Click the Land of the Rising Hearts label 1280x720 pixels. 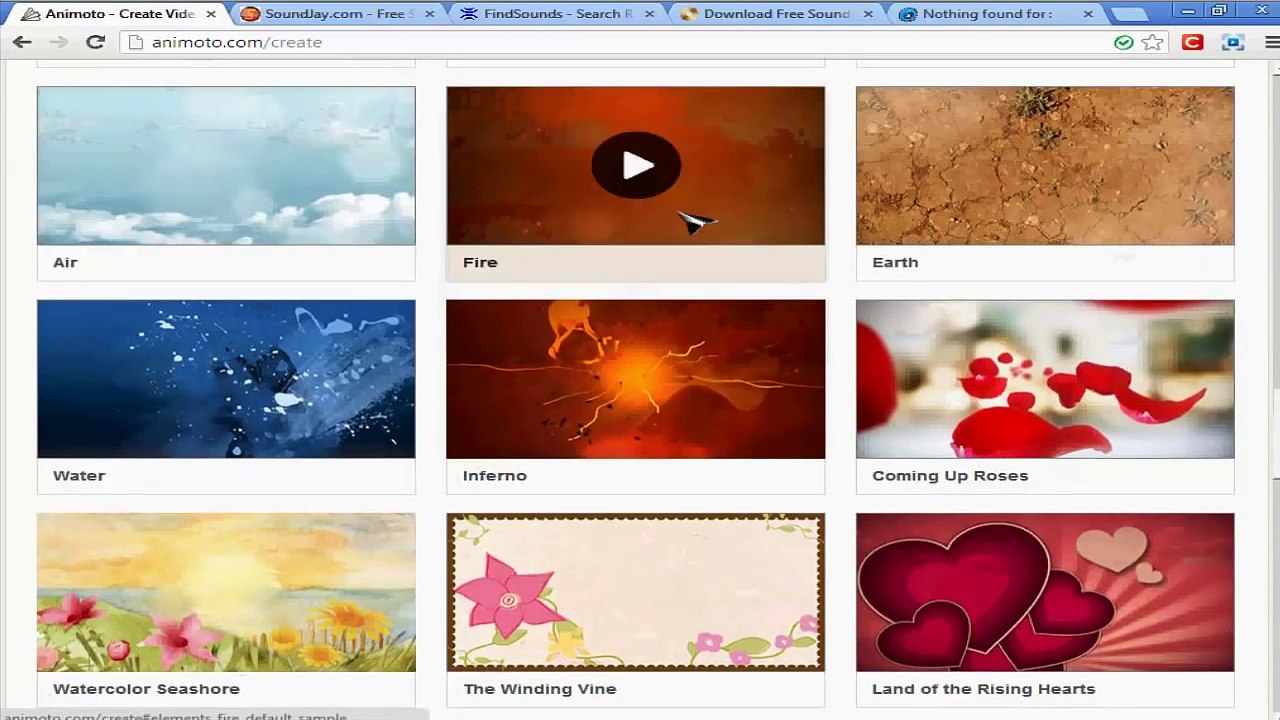point(984,688)
